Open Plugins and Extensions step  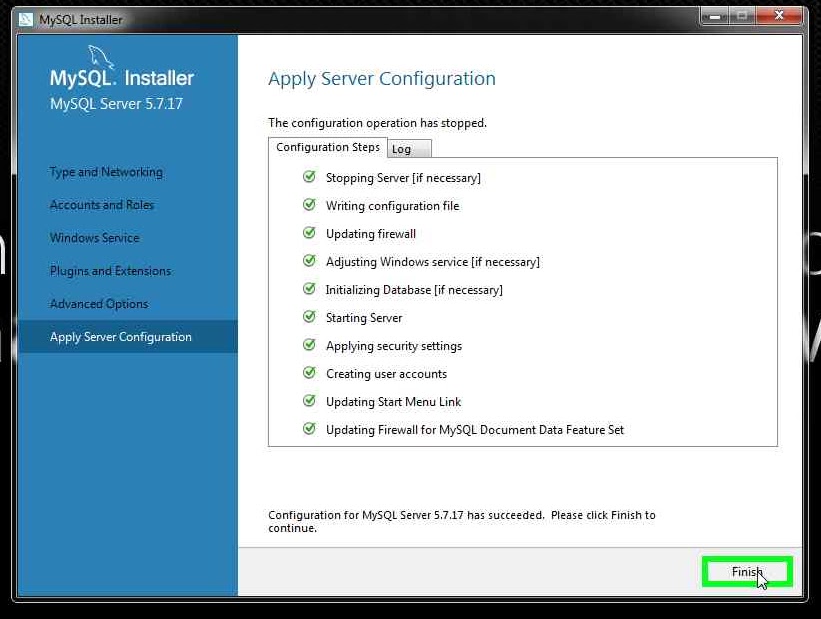click(110, 271)
